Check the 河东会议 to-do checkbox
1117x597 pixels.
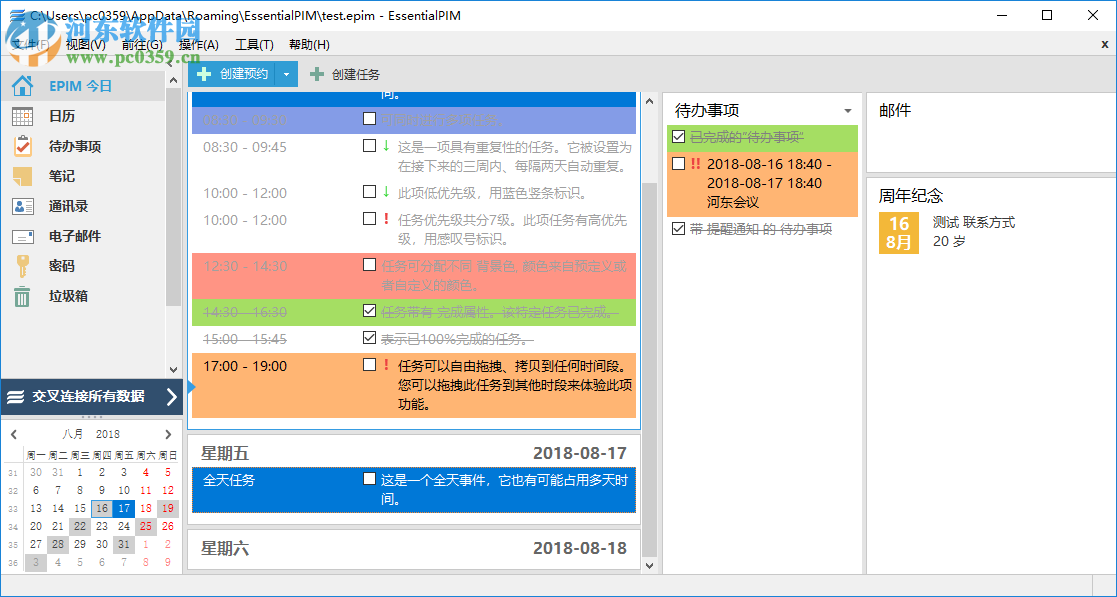[x=677, y=163]
